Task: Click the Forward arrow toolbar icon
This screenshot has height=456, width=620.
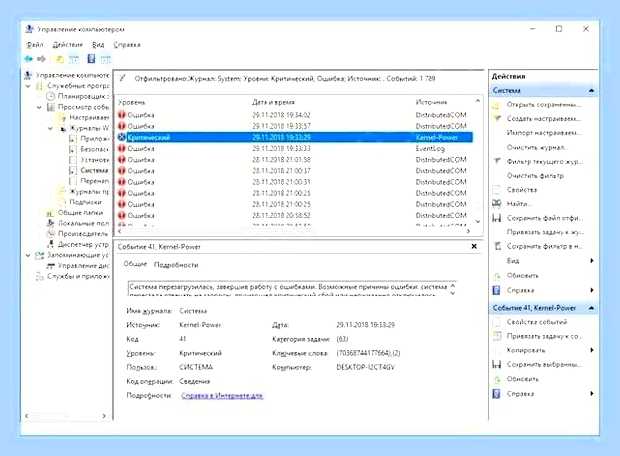Action: click(41, 59)
